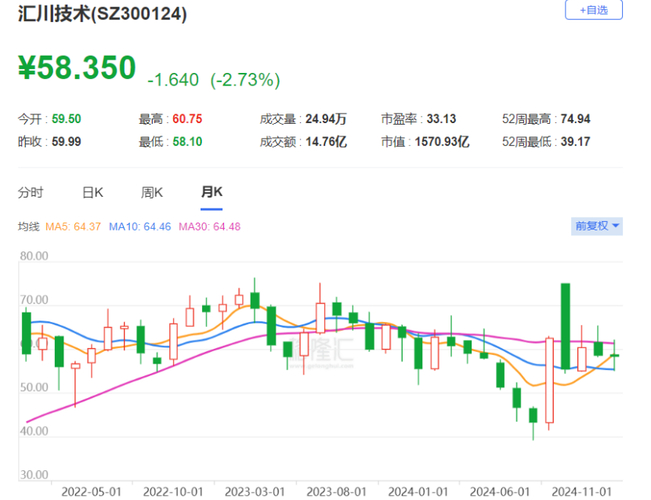
Task: Click the 2024-06-01 date axis label
Action: pyautogui.click(x=500, y=492)
